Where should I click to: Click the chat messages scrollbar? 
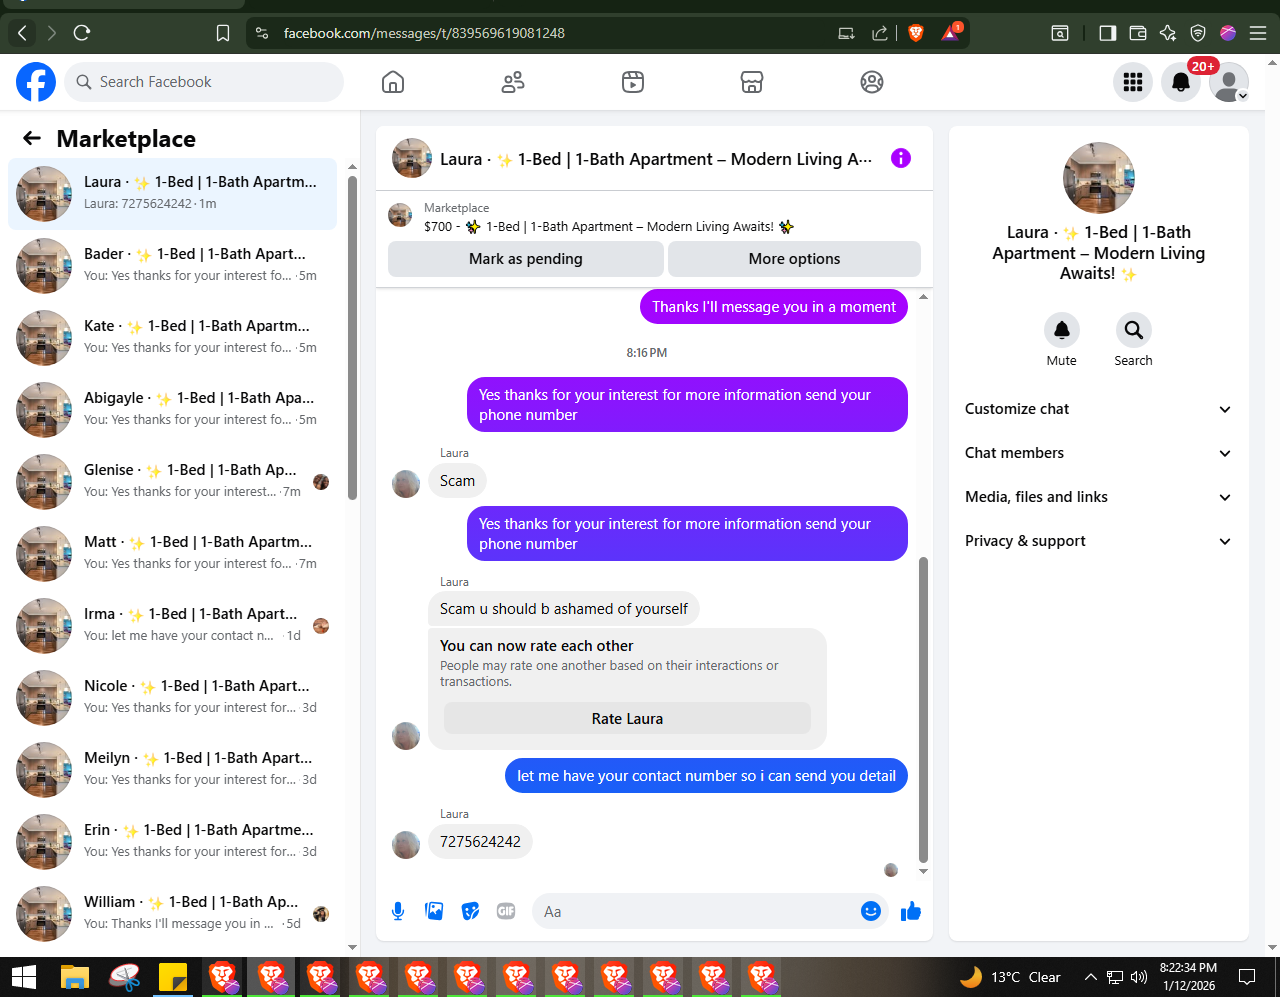point(923,709)
